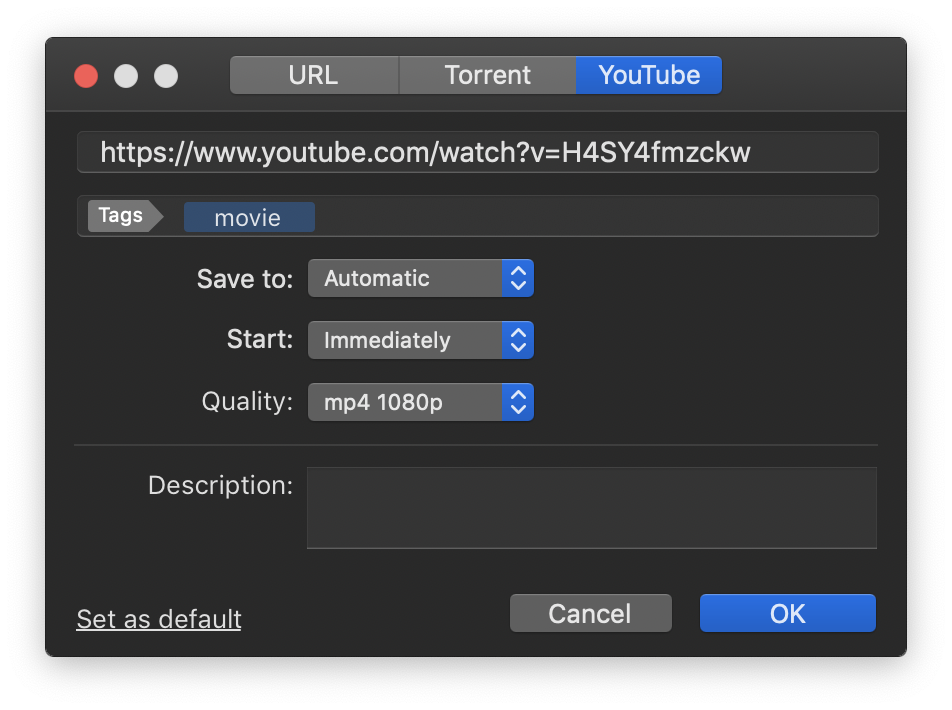Click the Start dropdown's chevron arrows
952x710 pixels.
coord(518,340)
